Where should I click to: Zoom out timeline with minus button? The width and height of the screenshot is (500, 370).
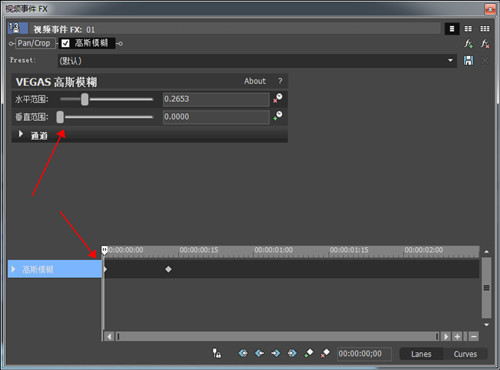(474, 337)
